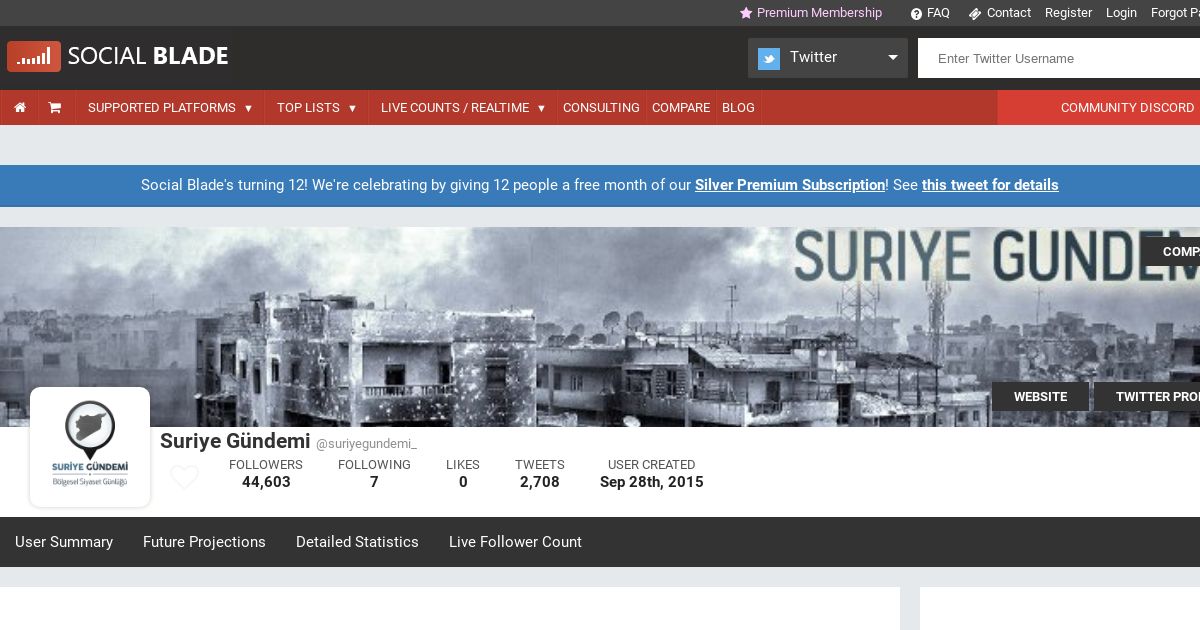
Task: Open the Silver Premium Subscription link
Action: click(790, 185)
